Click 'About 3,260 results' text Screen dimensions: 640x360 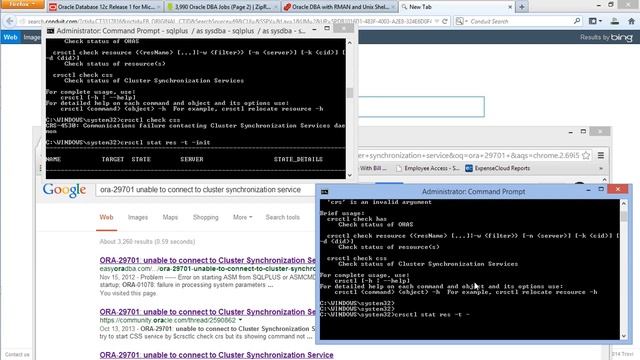[147, 242]
